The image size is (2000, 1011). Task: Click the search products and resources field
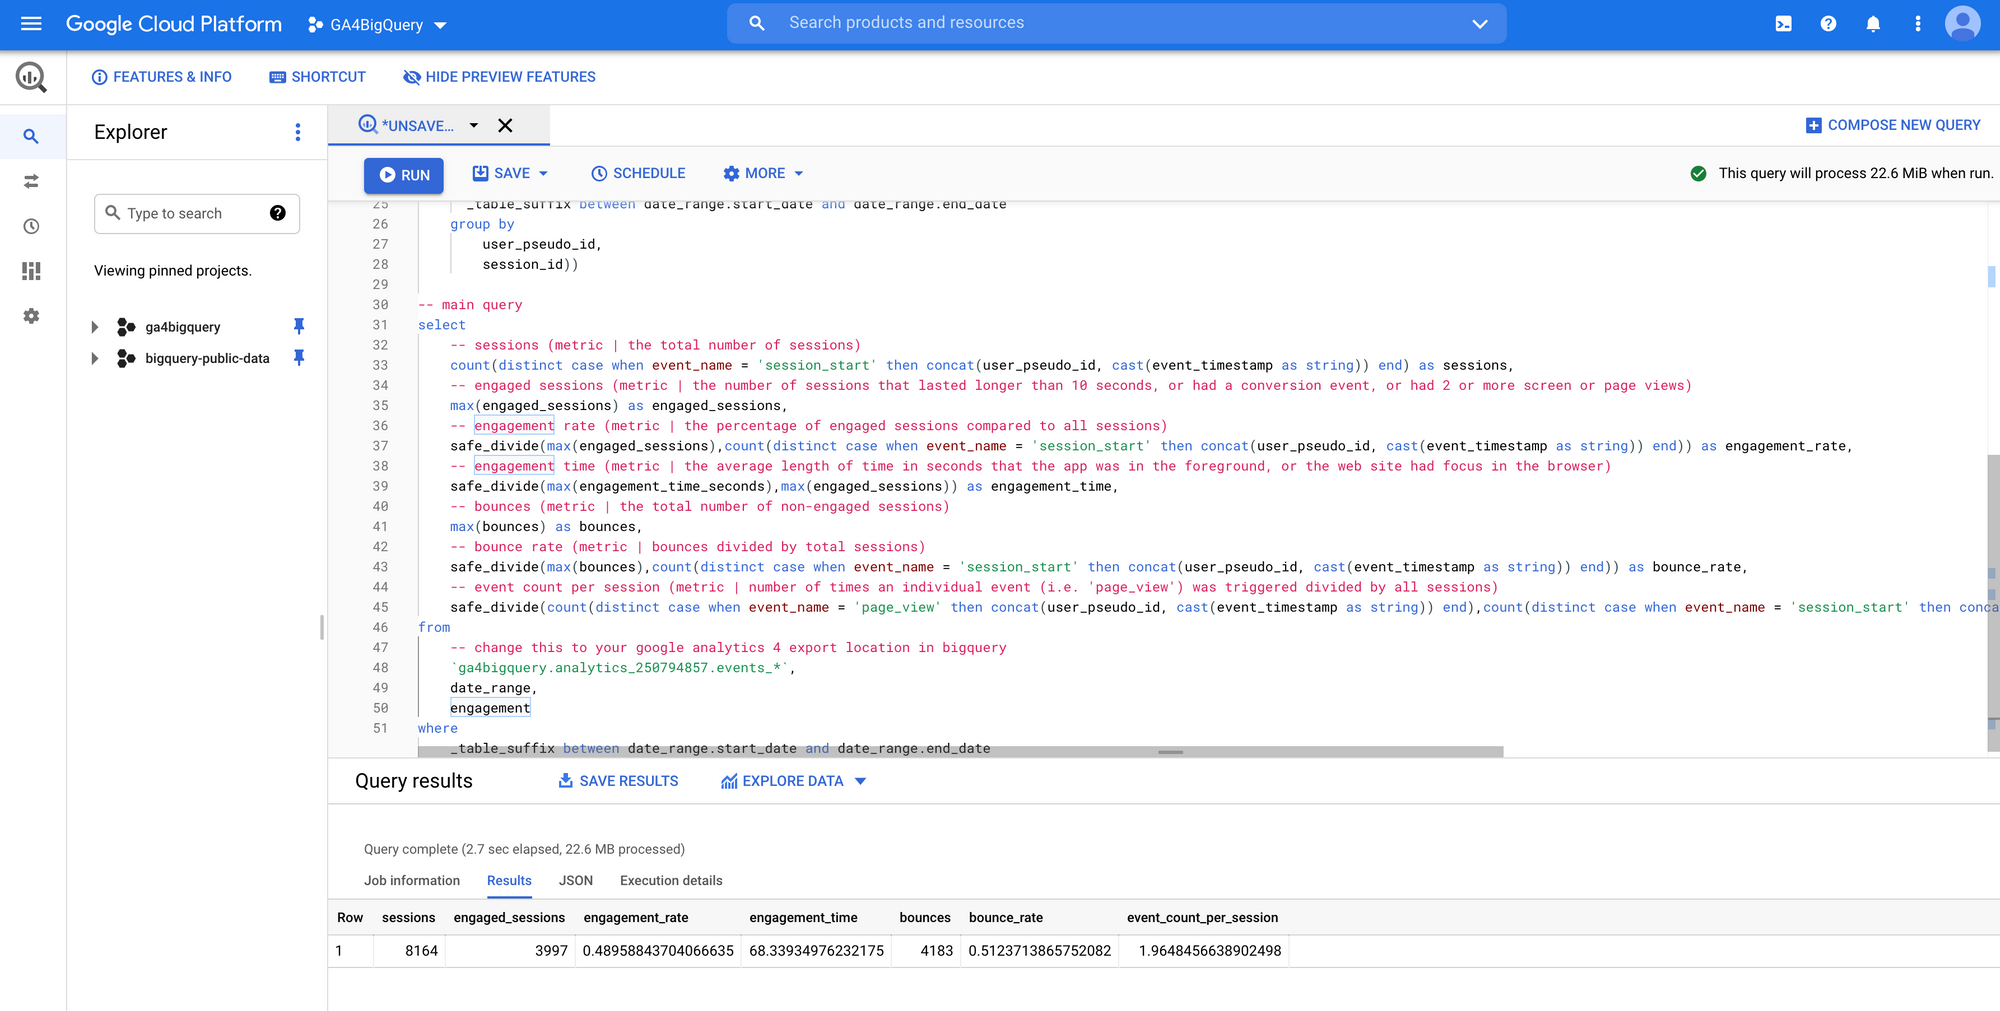point(1115,23)
